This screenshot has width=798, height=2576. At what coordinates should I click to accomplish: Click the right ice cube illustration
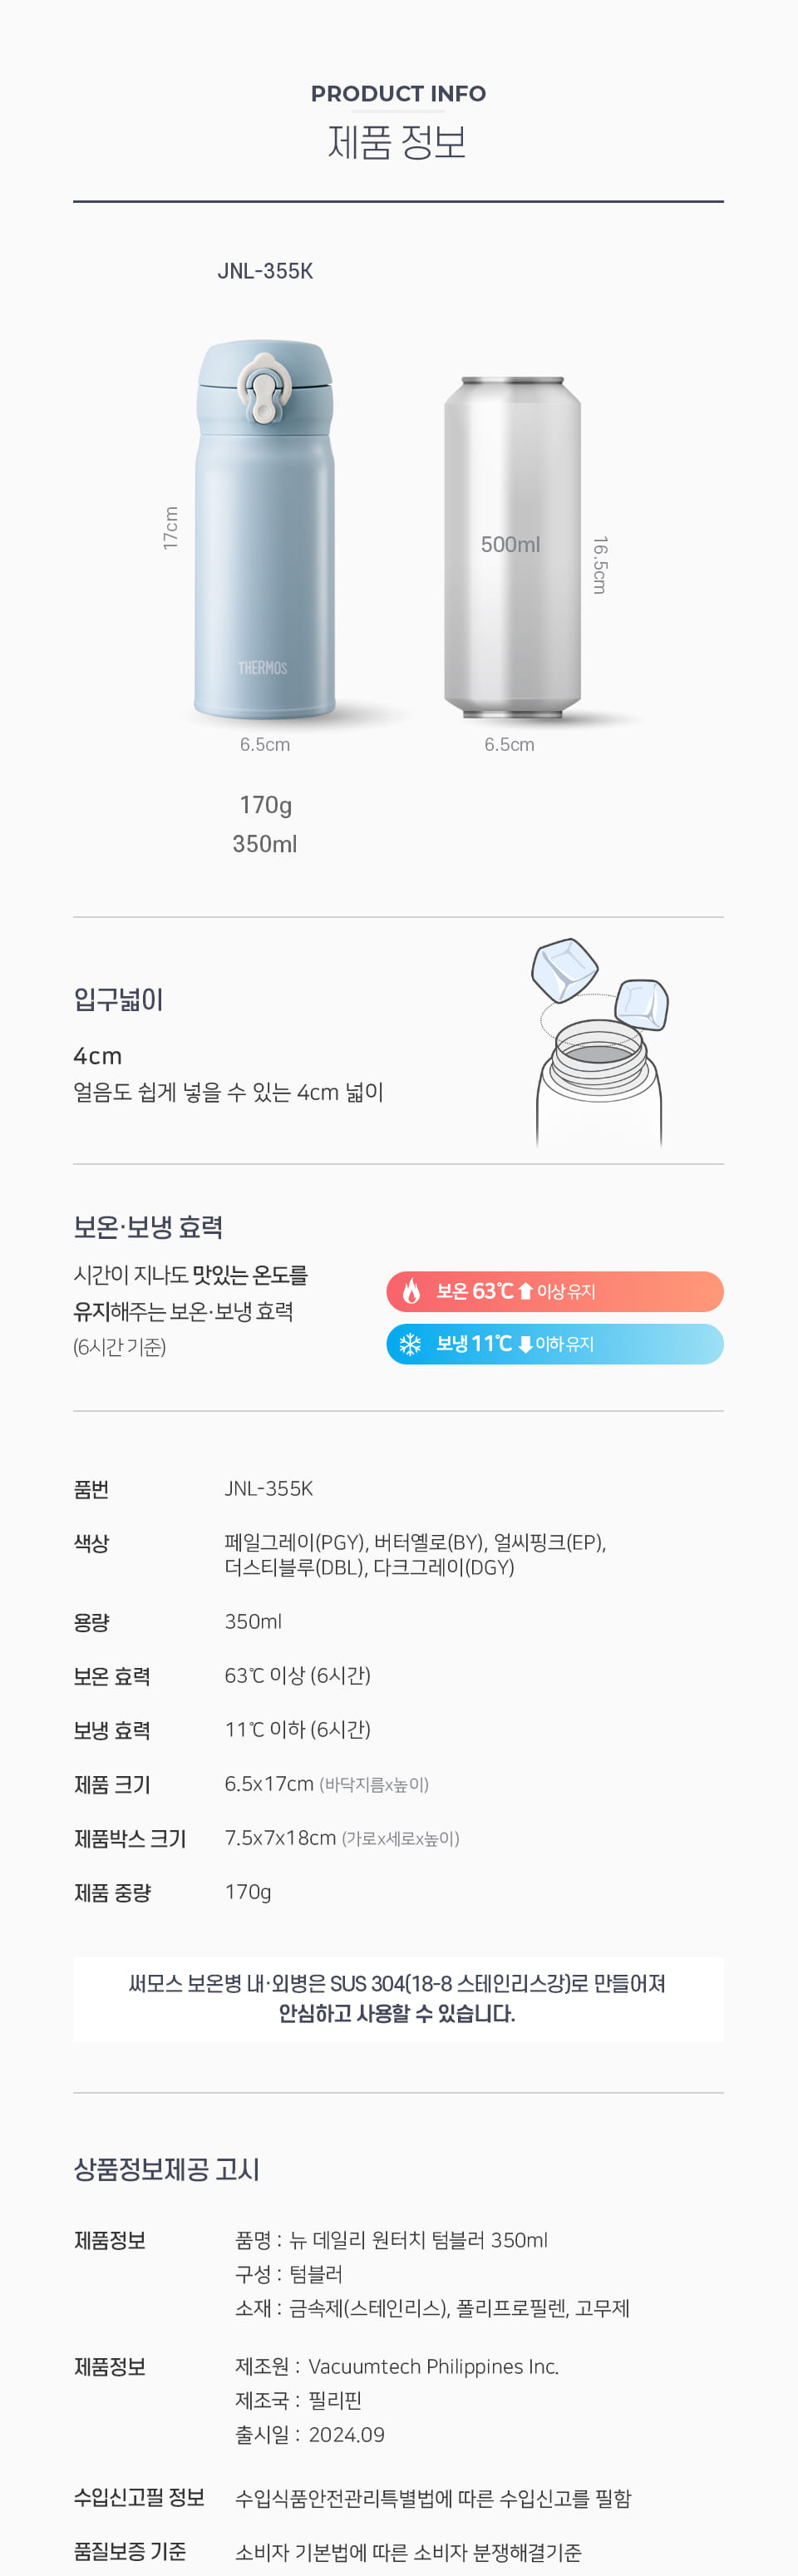(x=642, y=1003)
